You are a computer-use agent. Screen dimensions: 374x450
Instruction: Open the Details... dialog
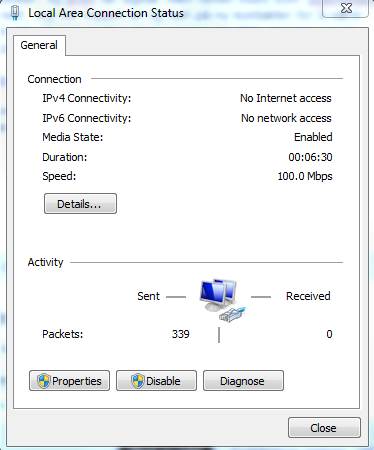tap(80, 203)
